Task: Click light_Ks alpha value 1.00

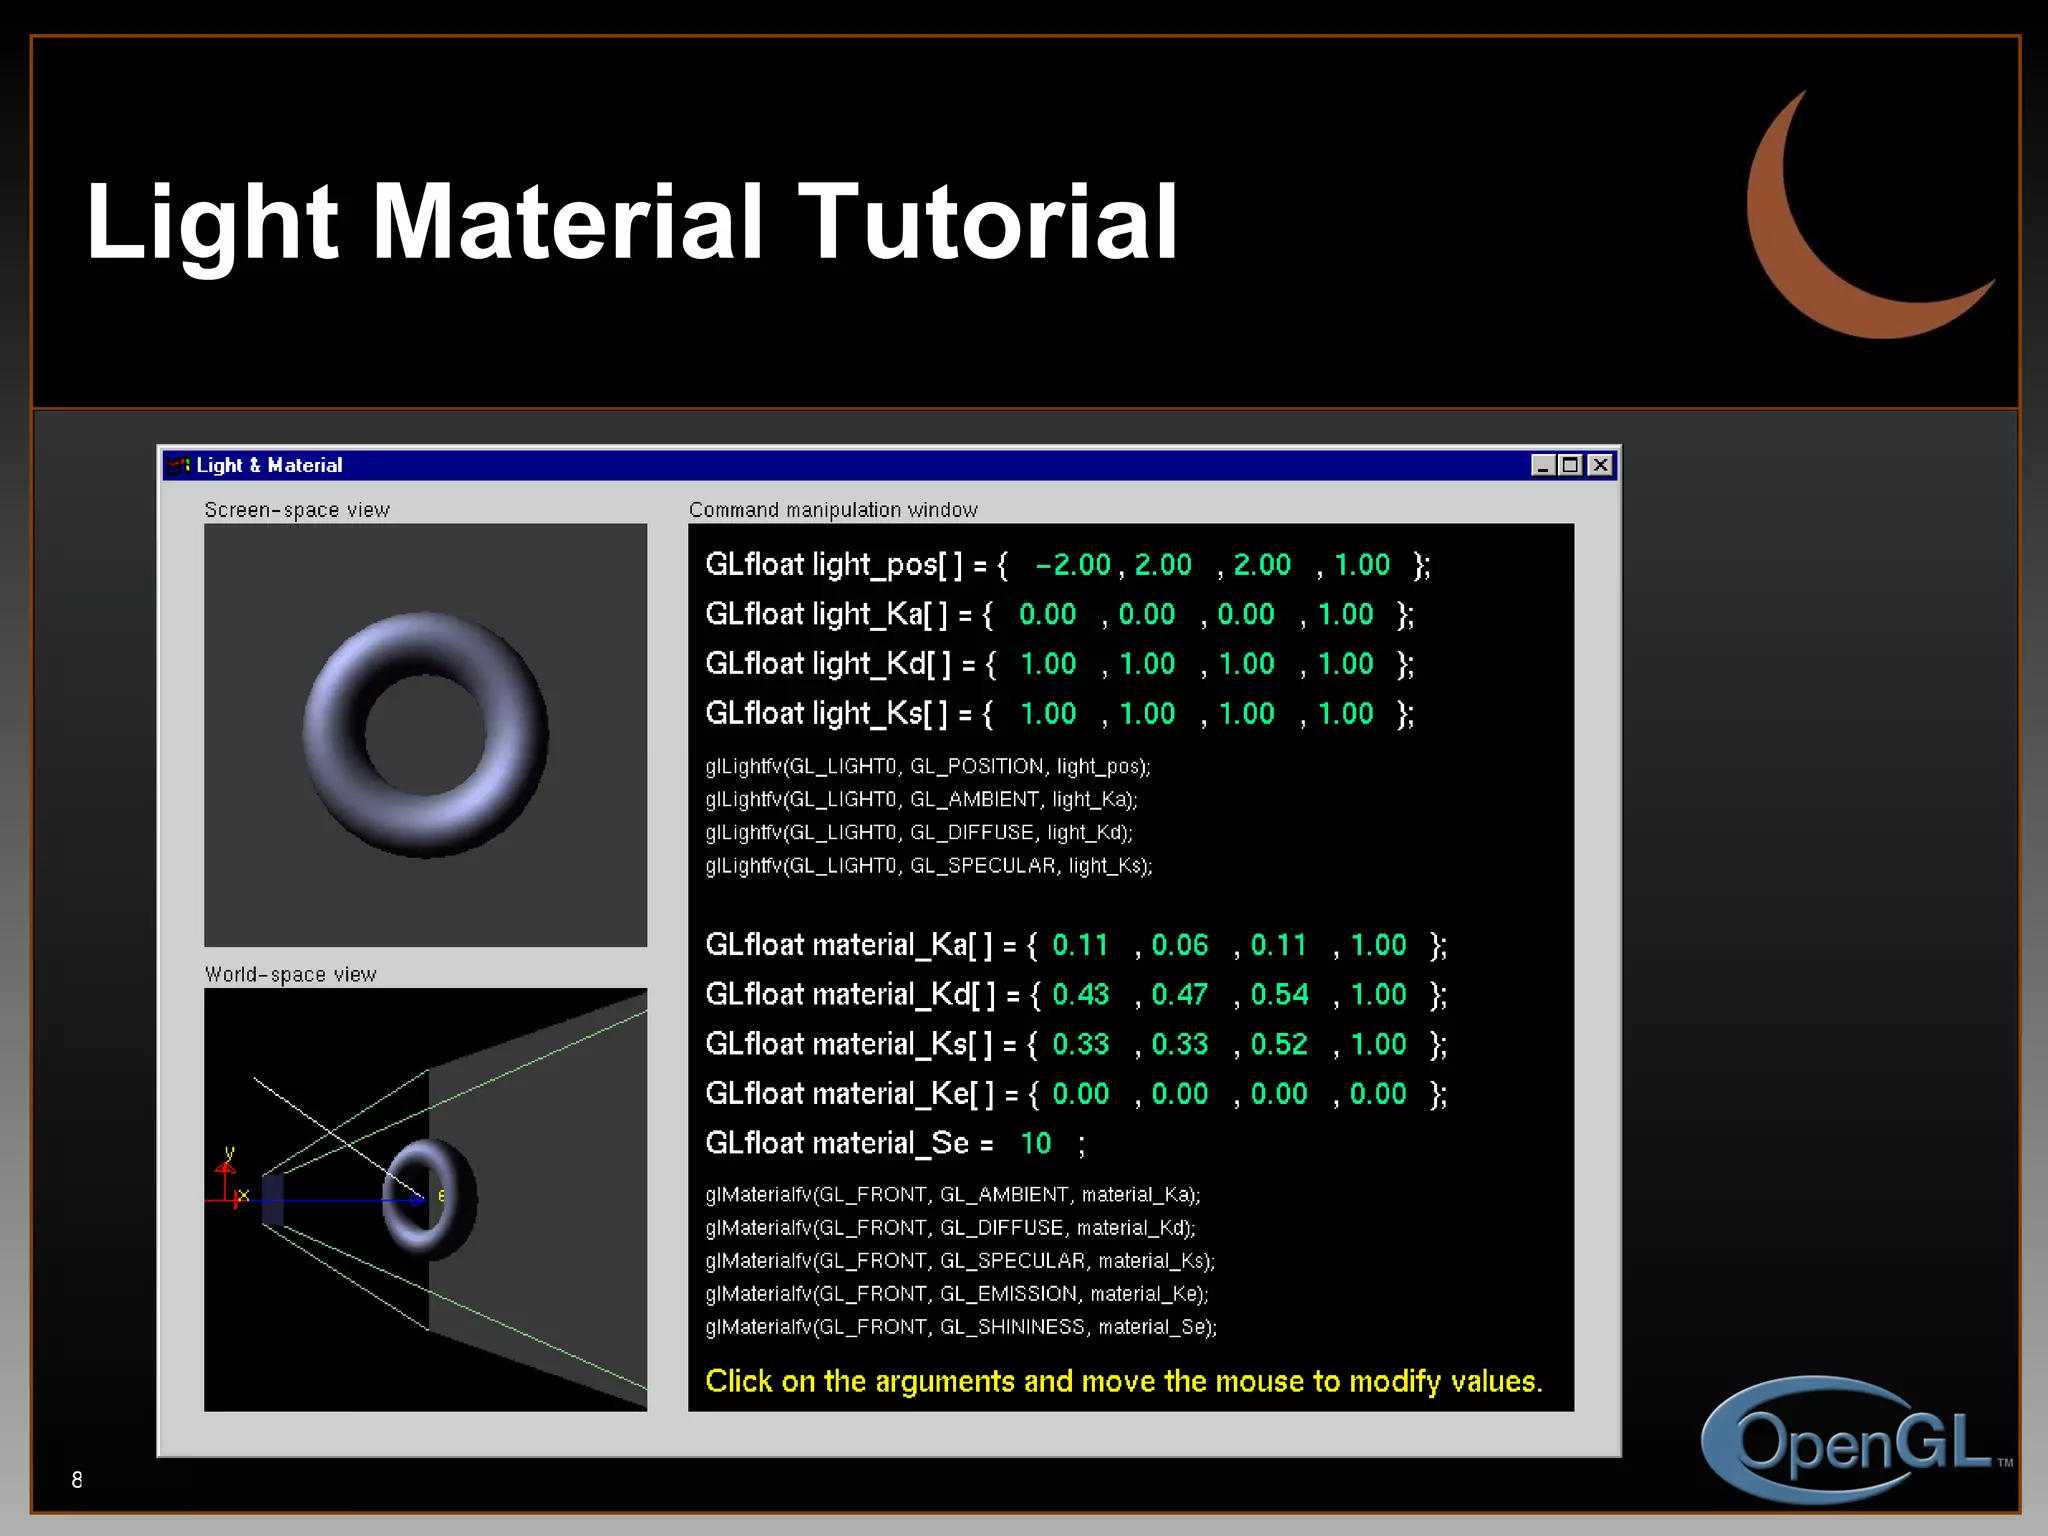Action: click(x=1346, y=714)
